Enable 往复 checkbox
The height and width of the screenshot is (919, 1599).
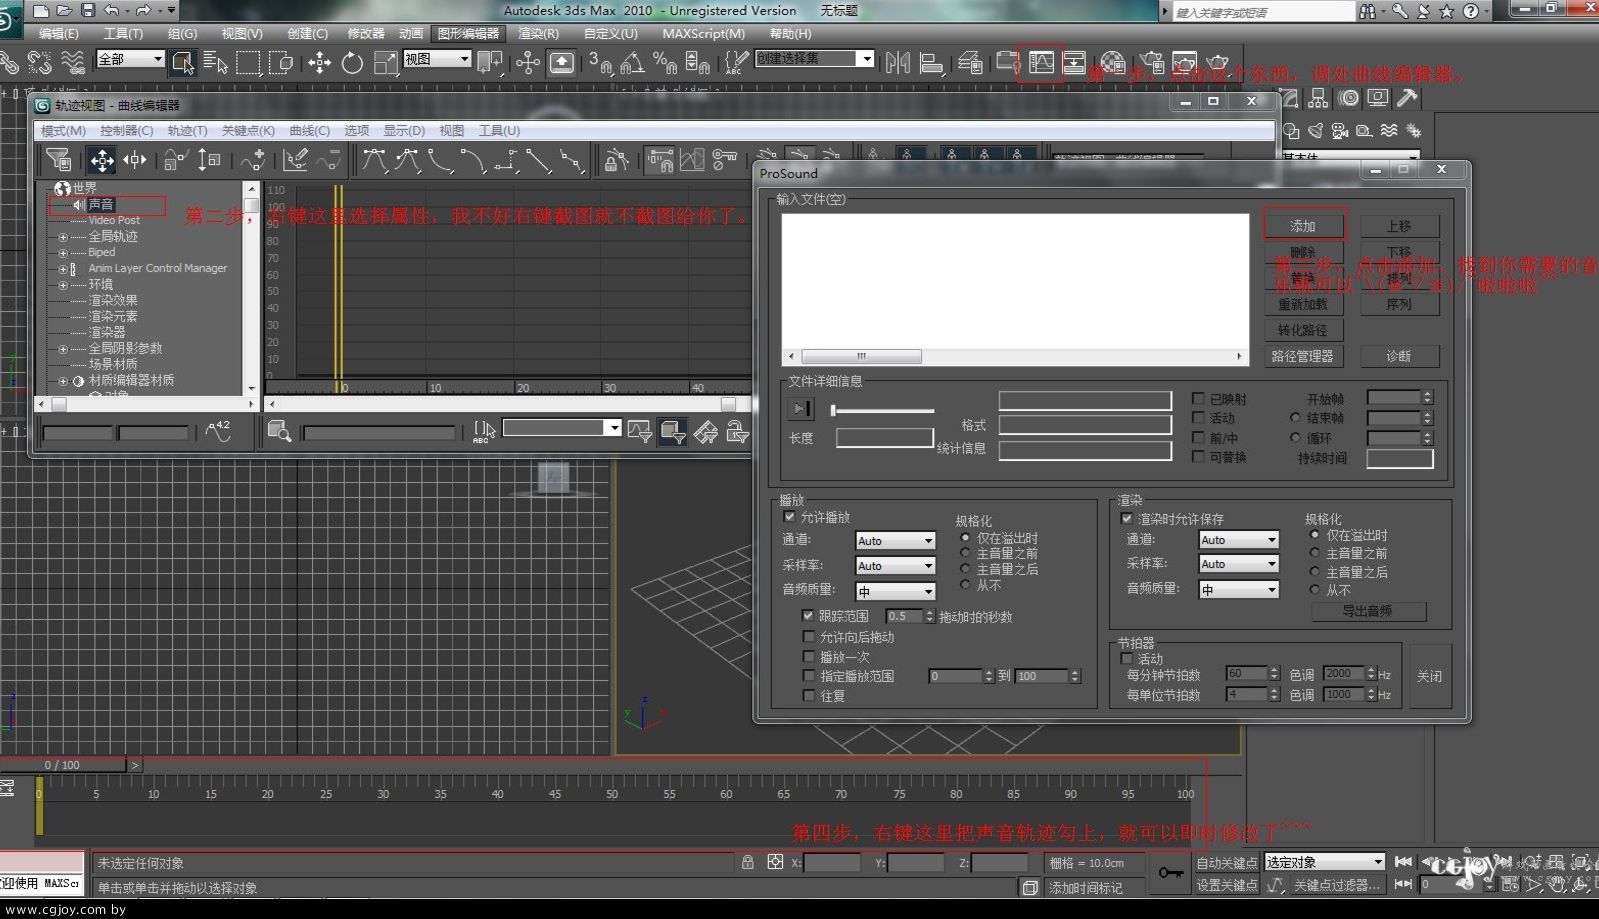click(x=808, y=695)
